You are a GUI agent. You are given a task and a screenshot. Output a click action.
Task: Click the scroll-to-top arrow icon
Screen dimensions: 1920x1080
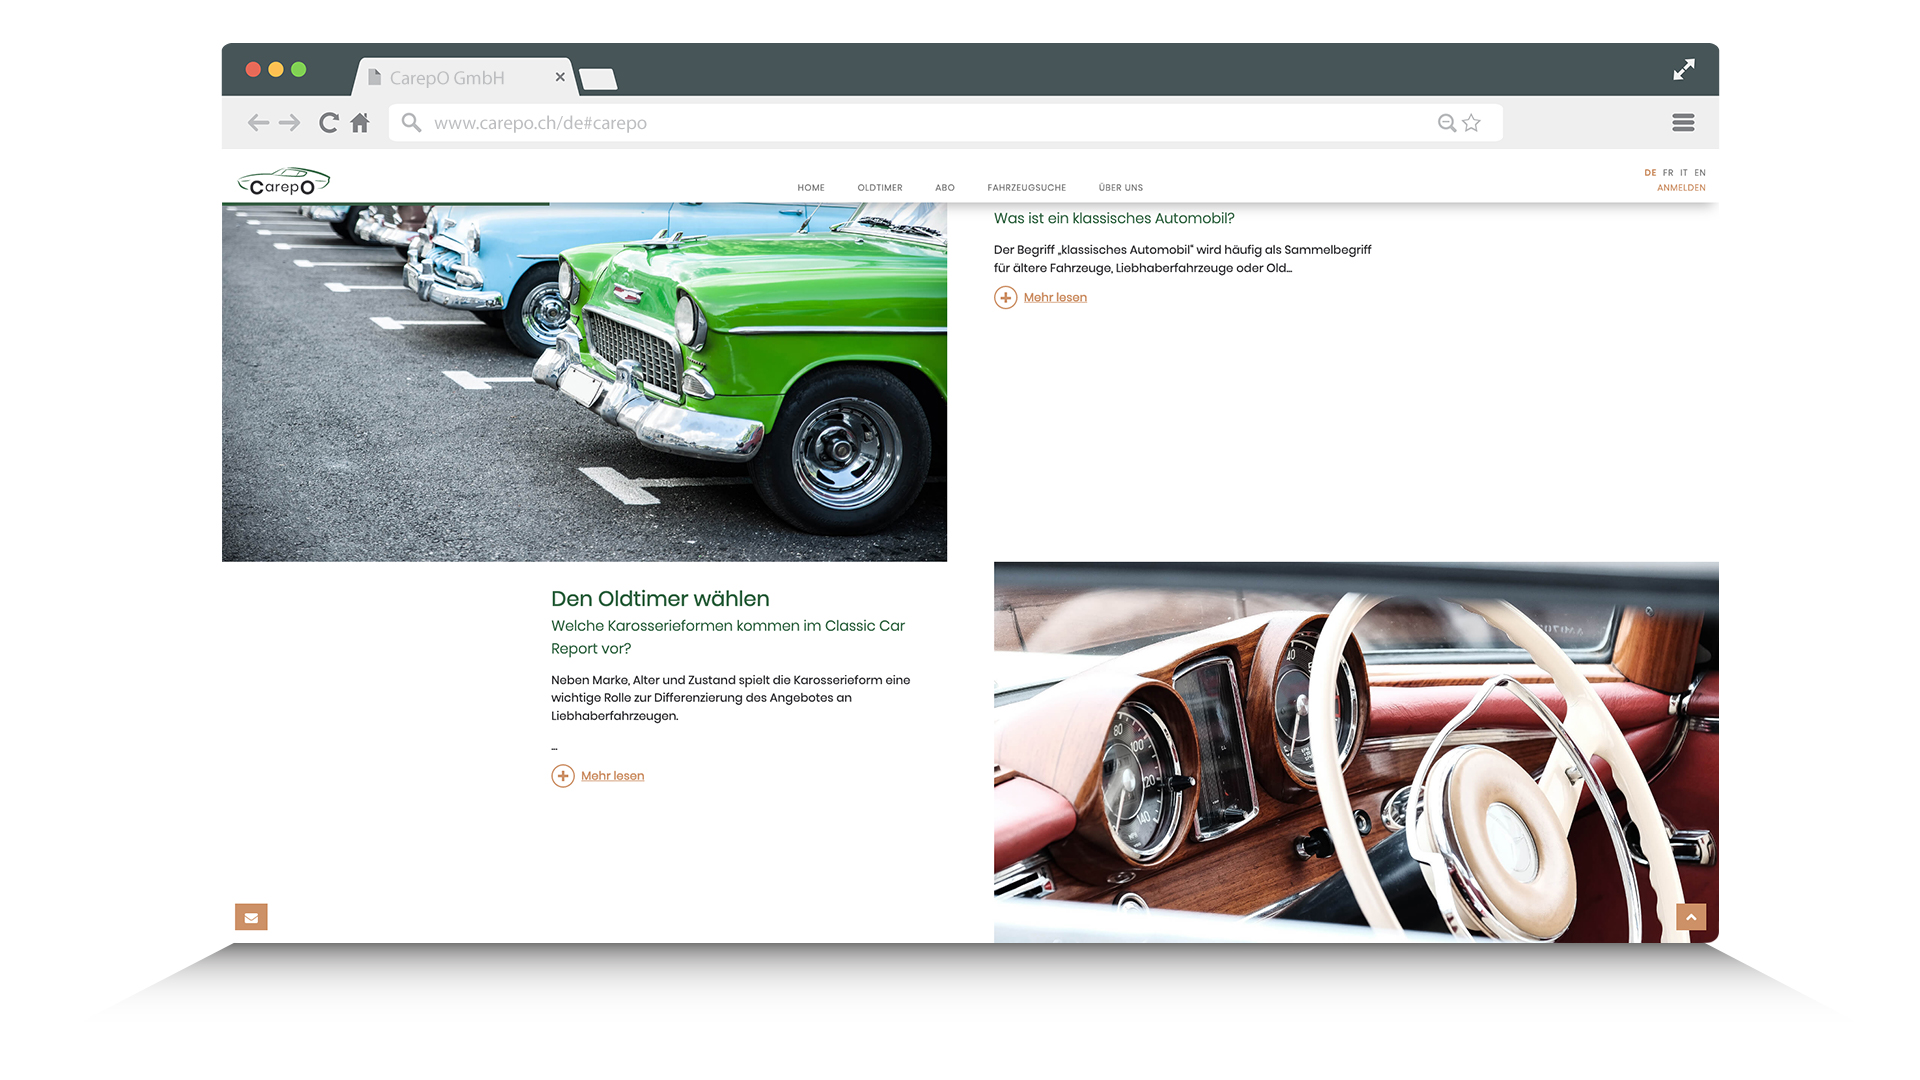point(1691,916)
